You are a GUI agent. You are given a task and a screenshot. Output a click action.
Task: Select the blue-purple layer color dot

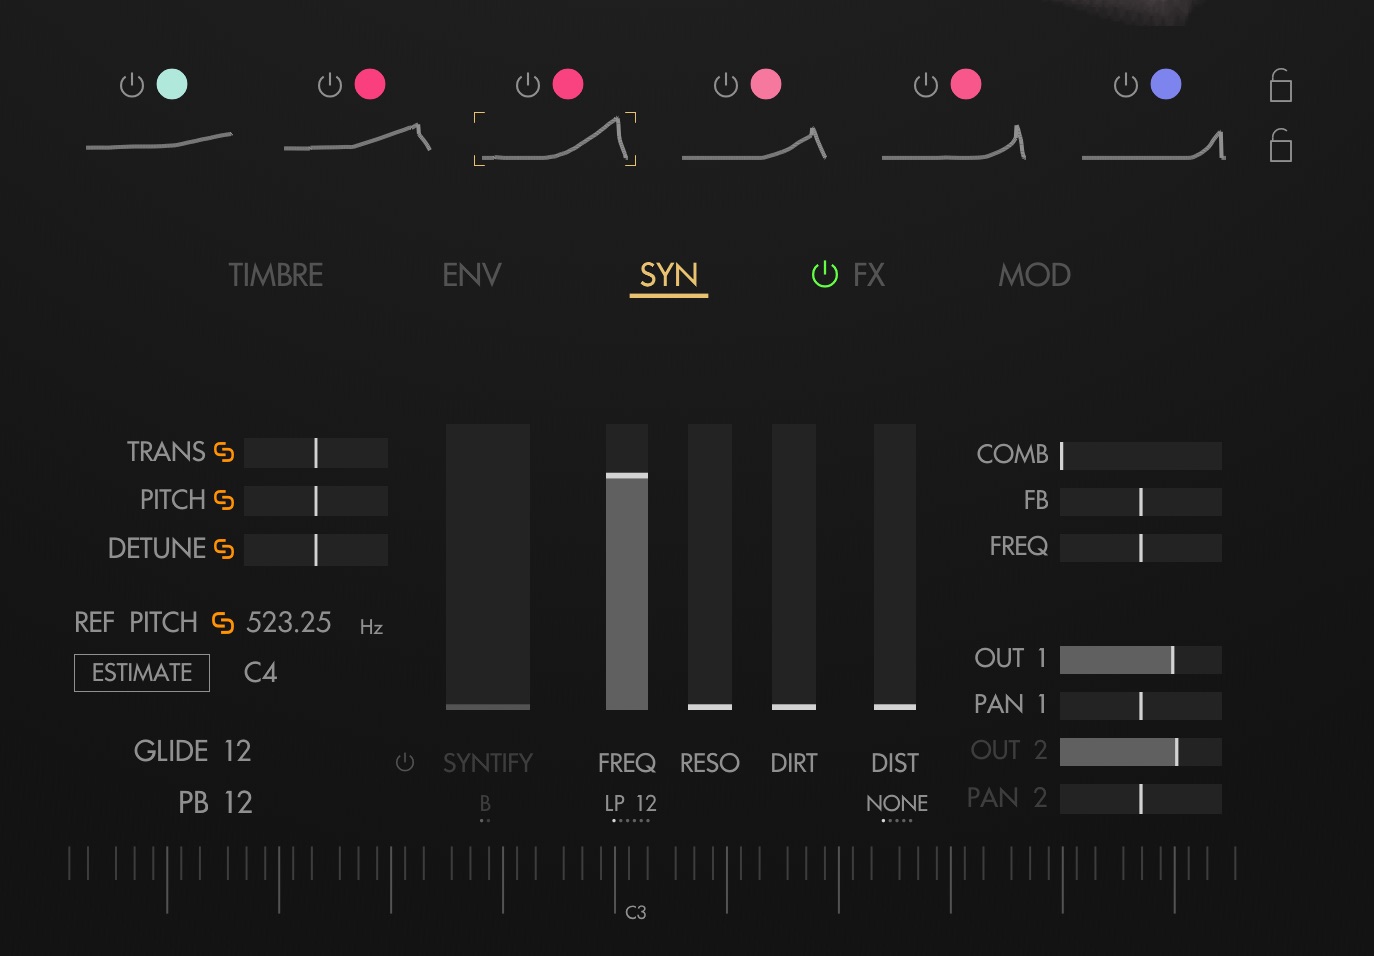pos(1165,84)
